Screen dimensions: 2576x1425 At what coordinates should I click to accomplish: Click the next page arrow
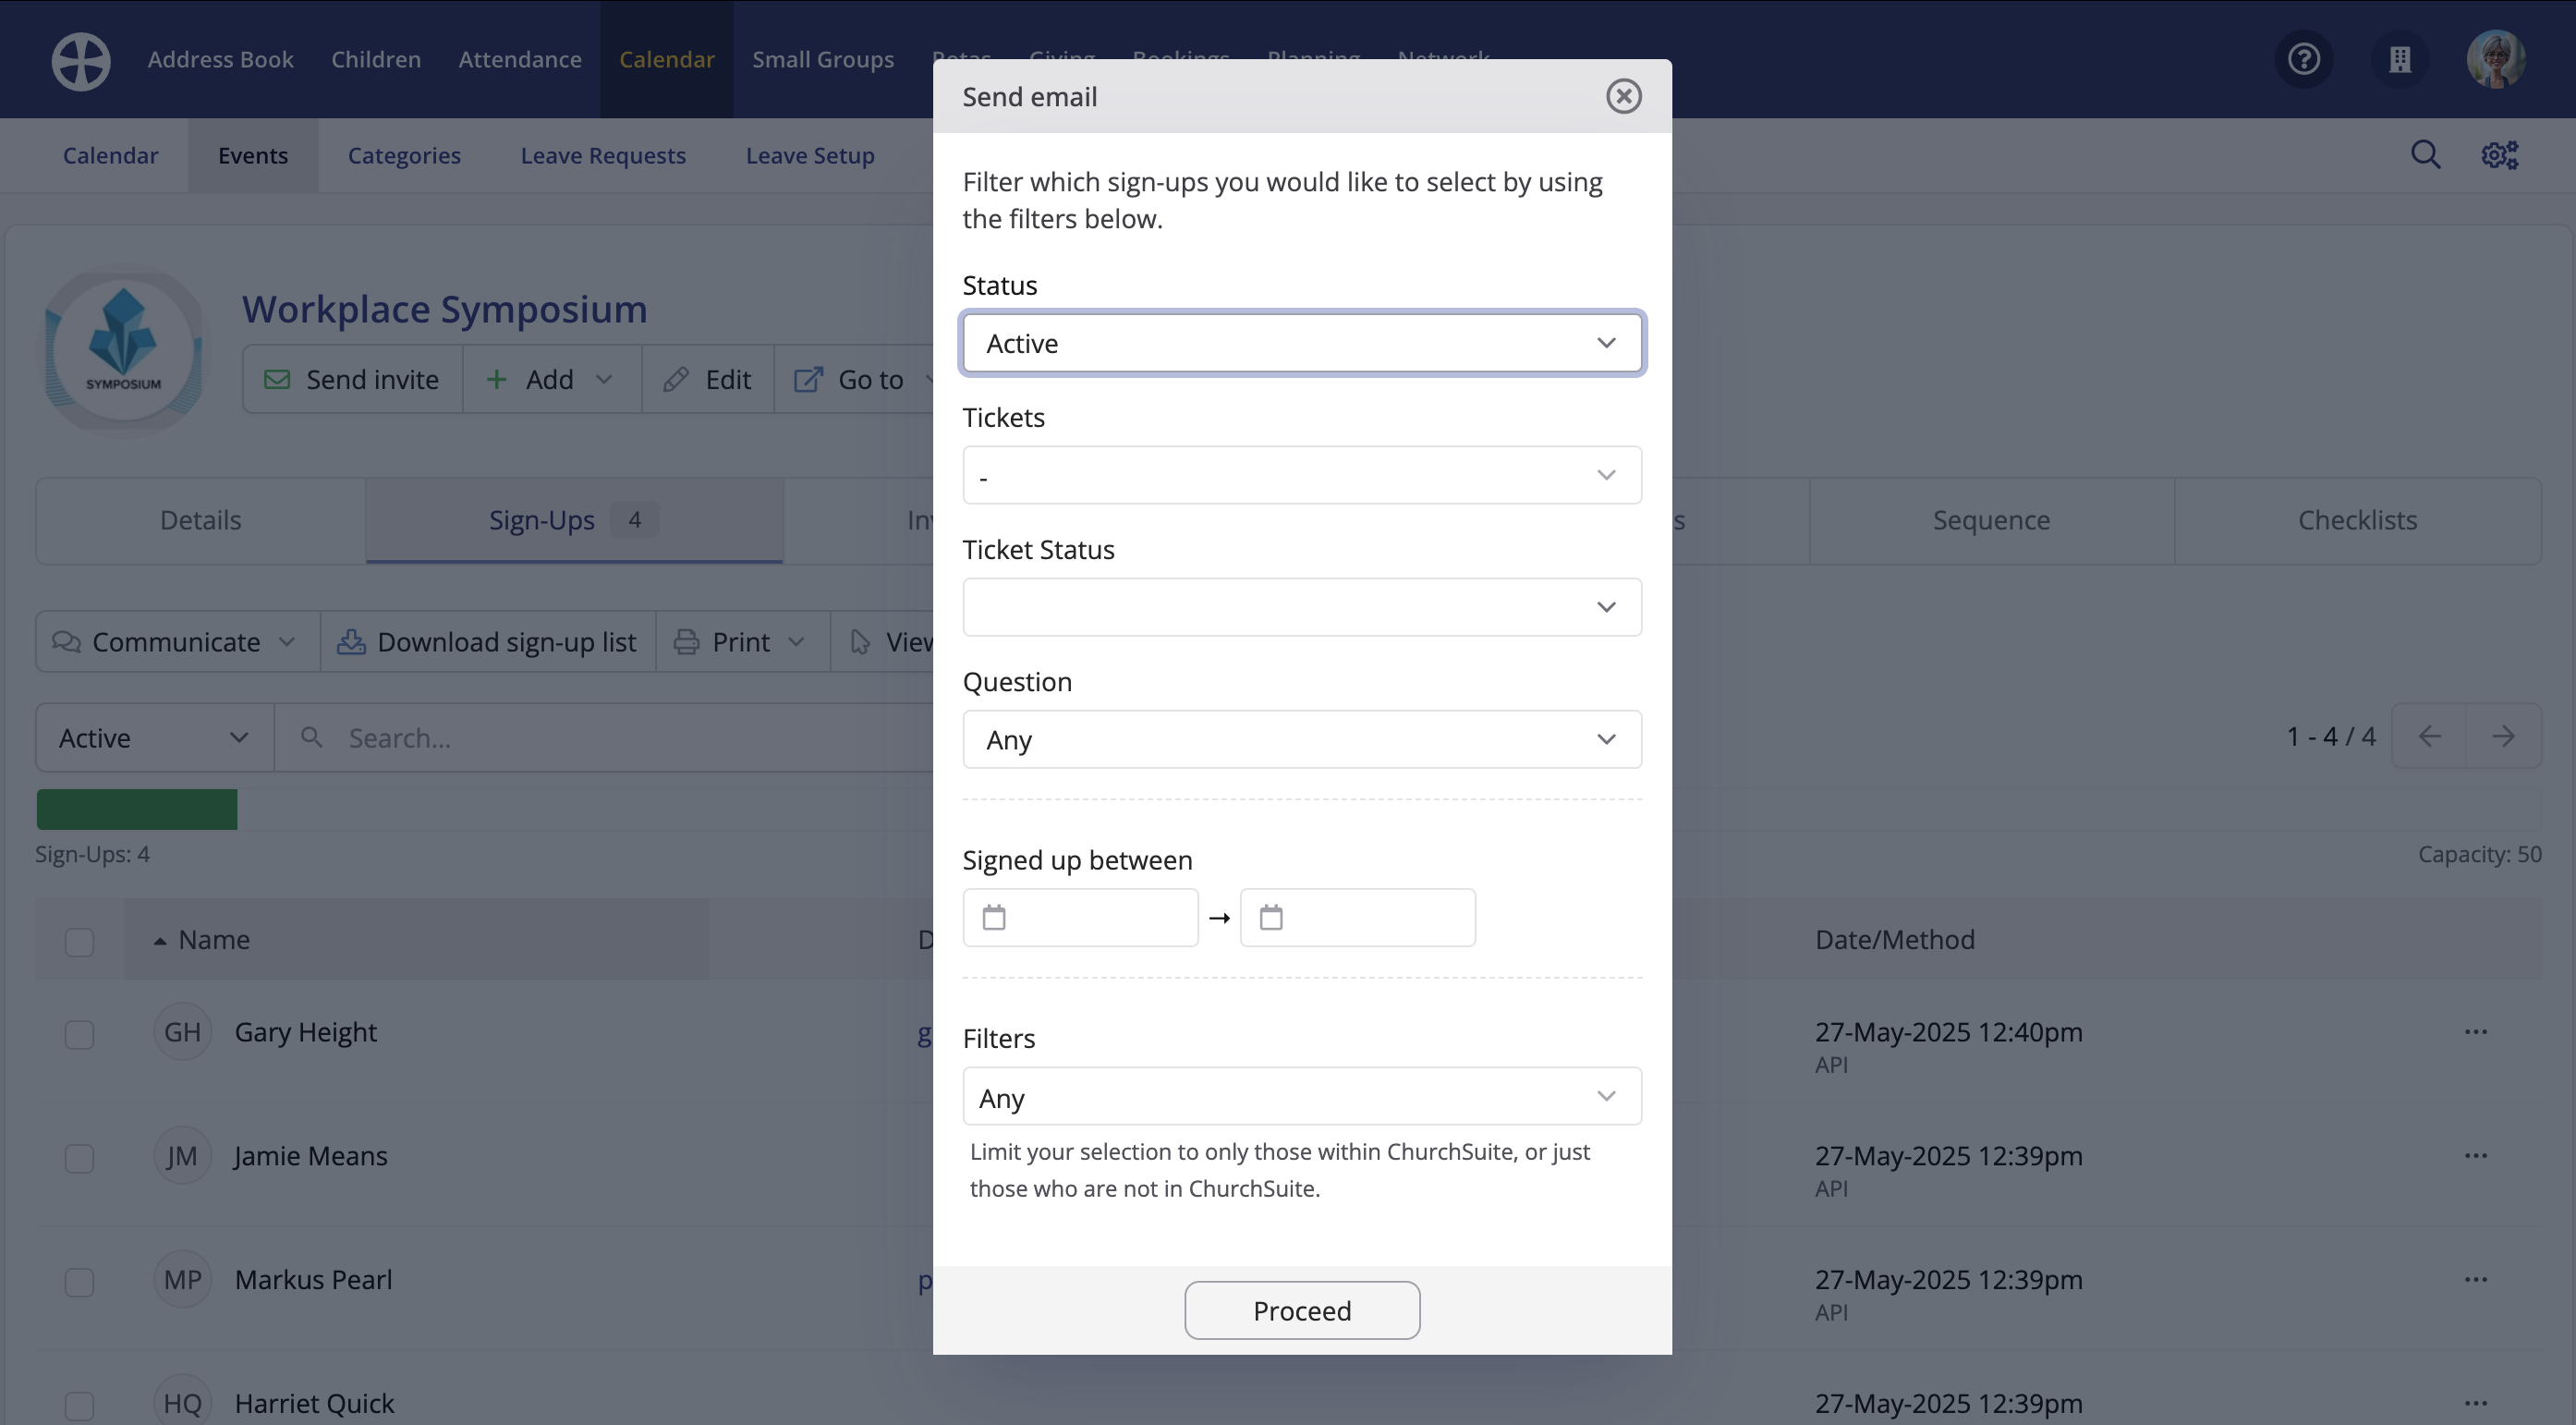[x=2504, y=737]
